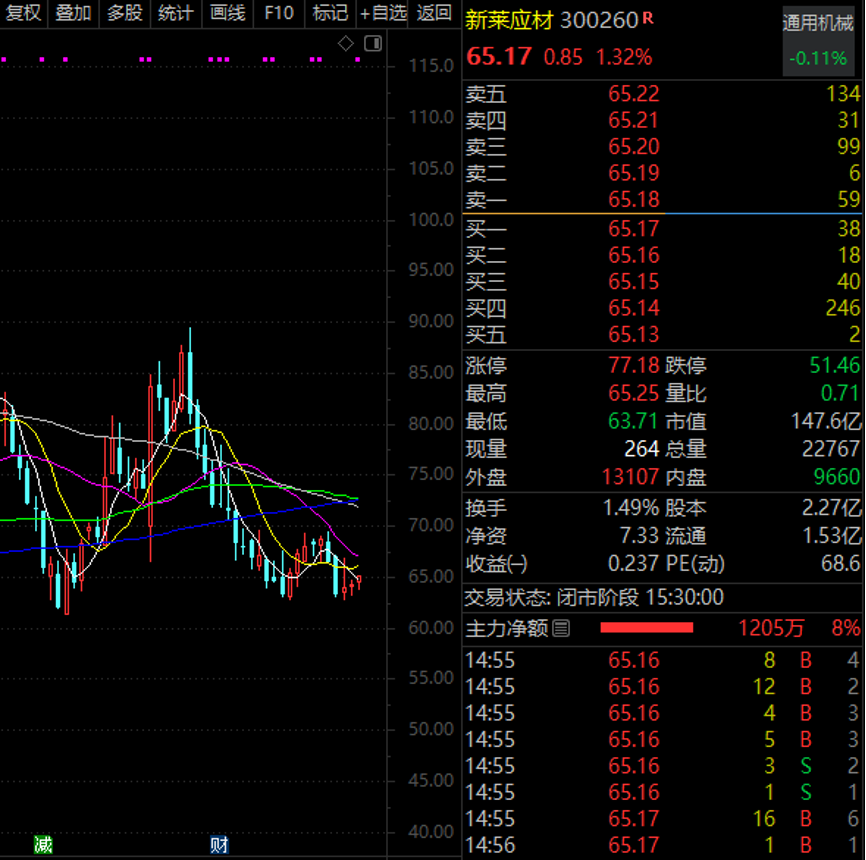Open the 主力净额 detail list icon

560,628
